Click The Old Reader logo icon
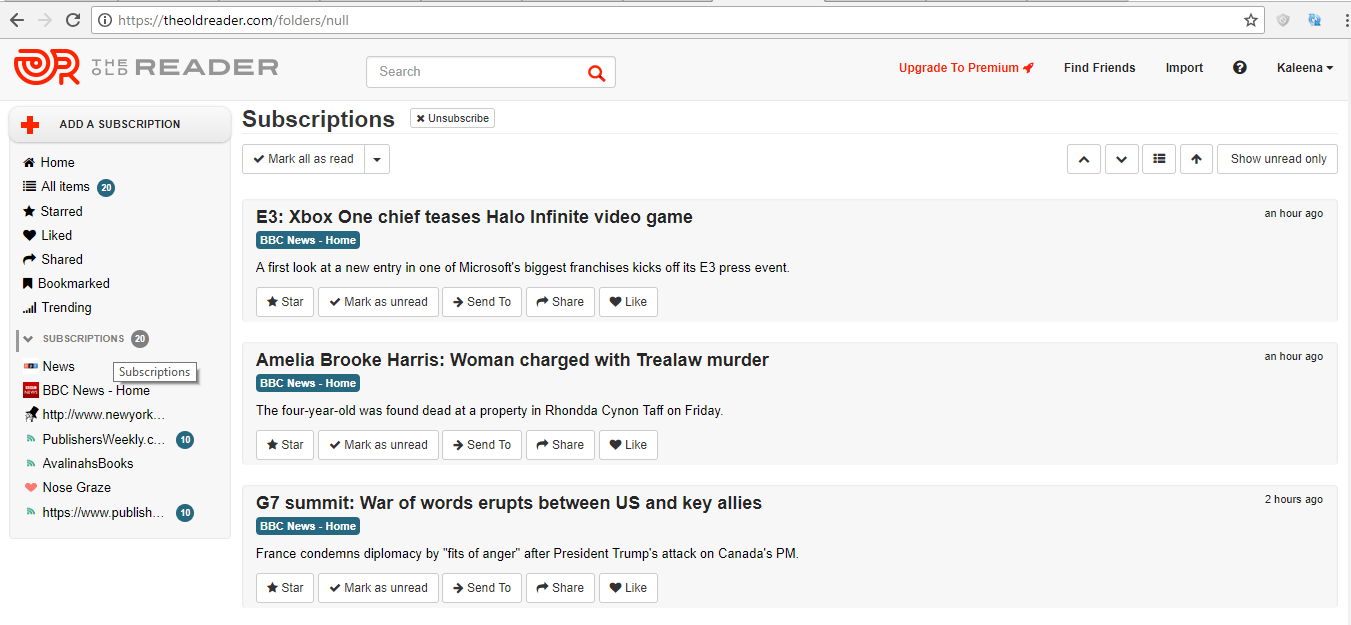Viewport: 1351px width, 625px height. (46, 67)
